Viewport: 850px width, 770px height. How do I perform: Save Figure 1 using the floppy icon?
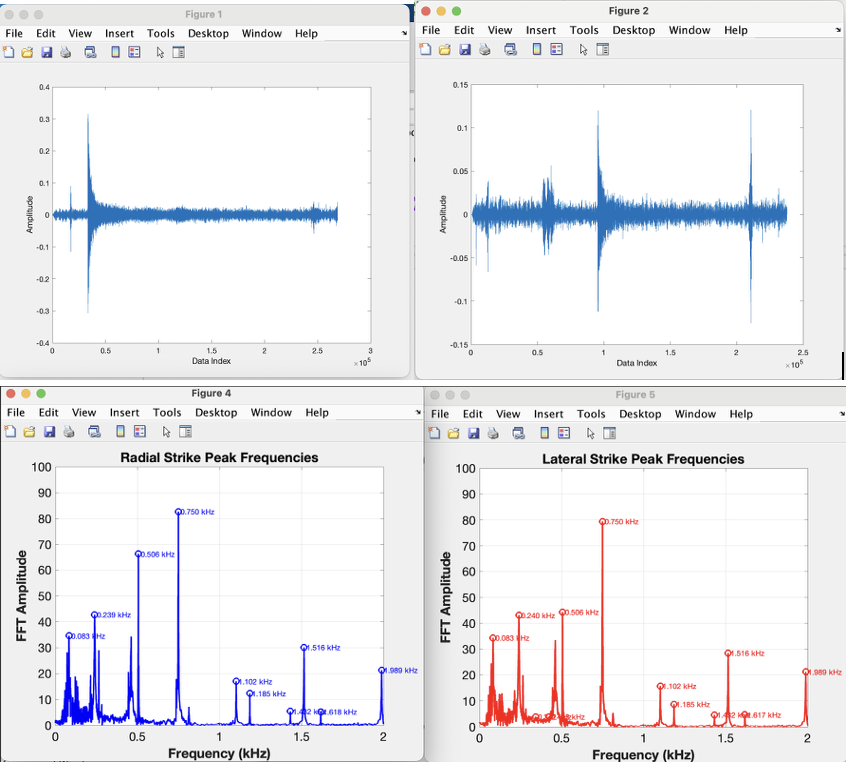(x=47, y=52)
